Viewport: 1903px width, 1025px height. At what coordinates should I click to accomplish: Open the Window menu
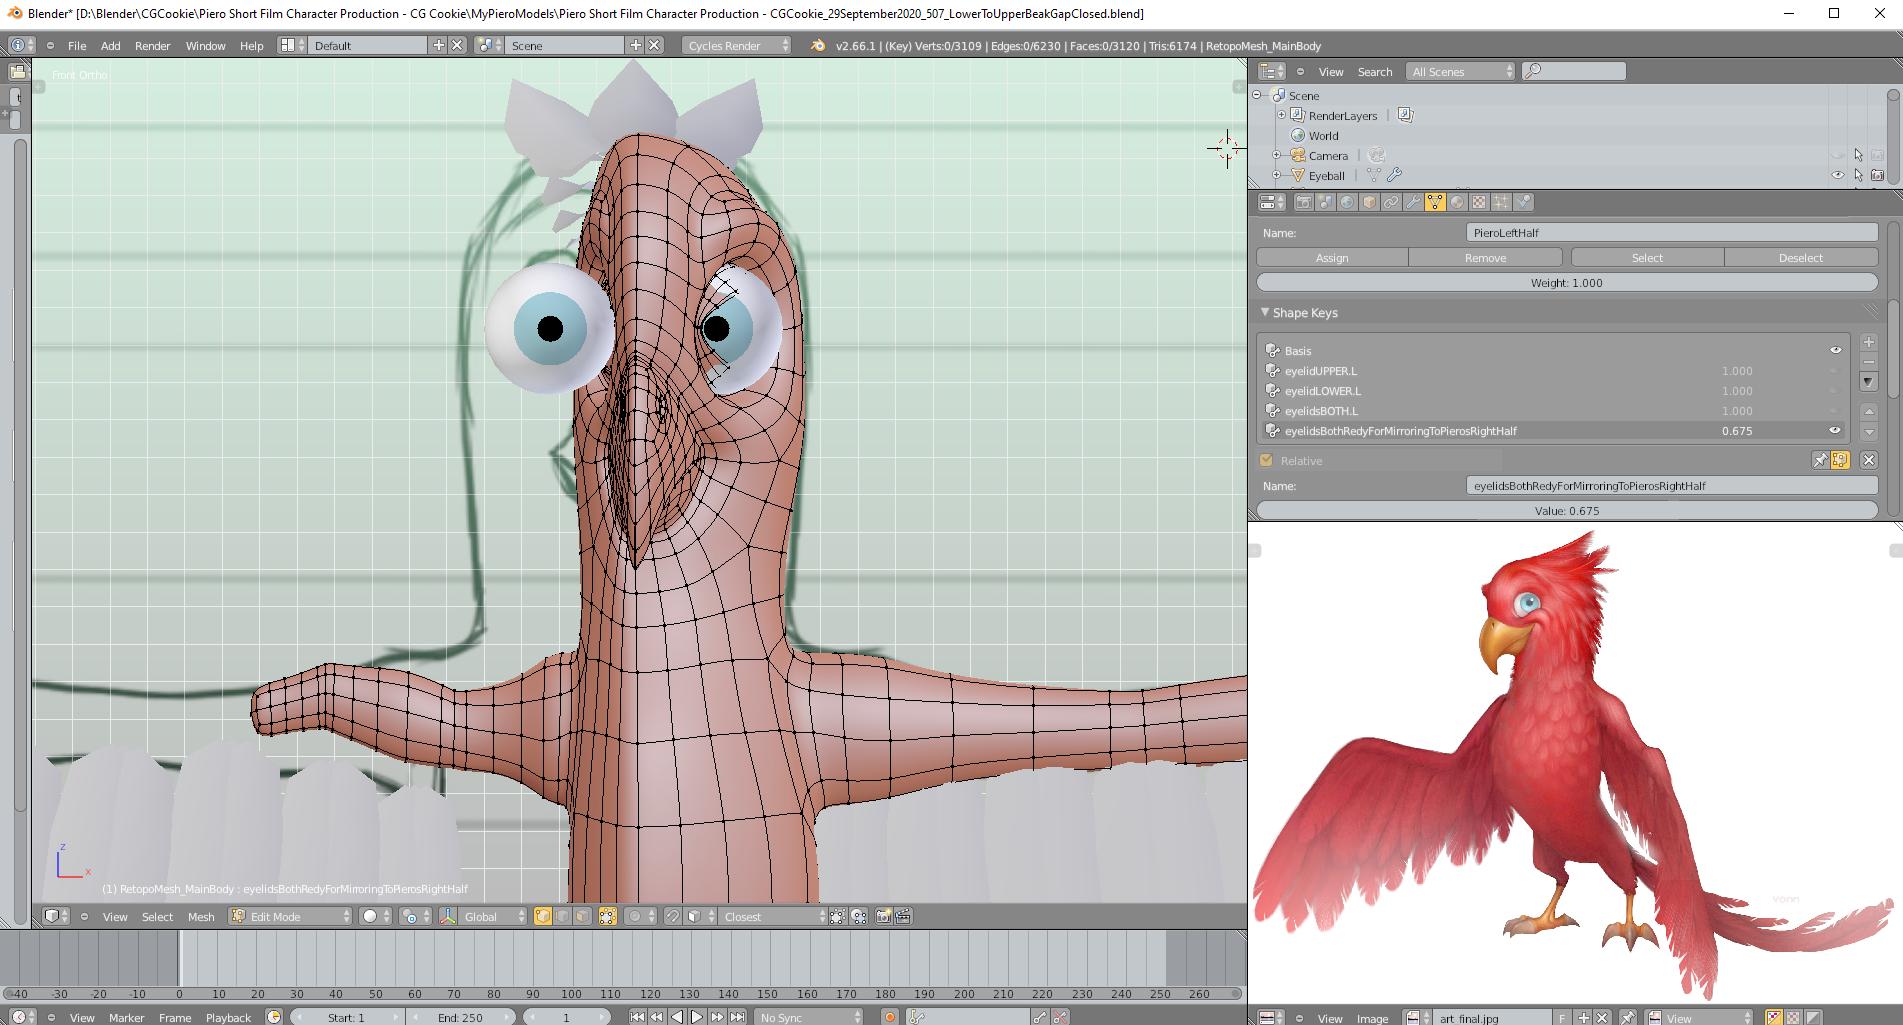[205, 46]
